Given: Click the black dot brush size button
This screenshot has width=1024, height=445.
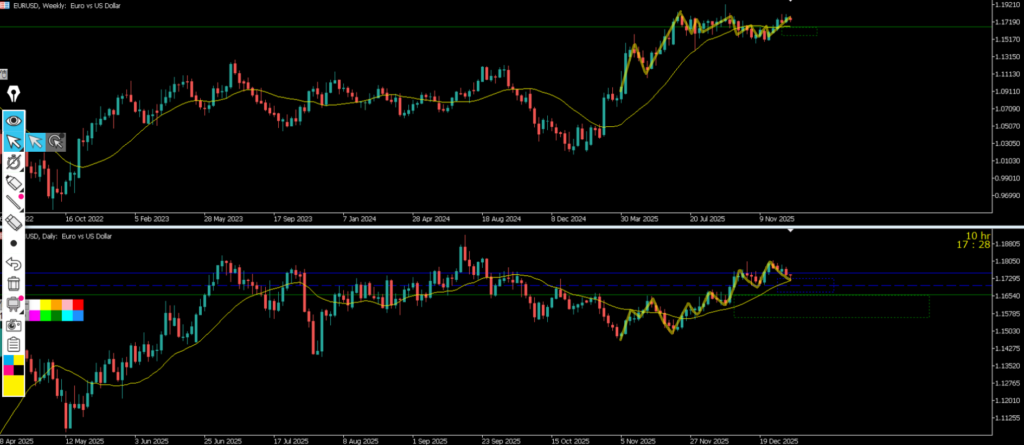Looking at the screenshot, I should tap(13, 243).
